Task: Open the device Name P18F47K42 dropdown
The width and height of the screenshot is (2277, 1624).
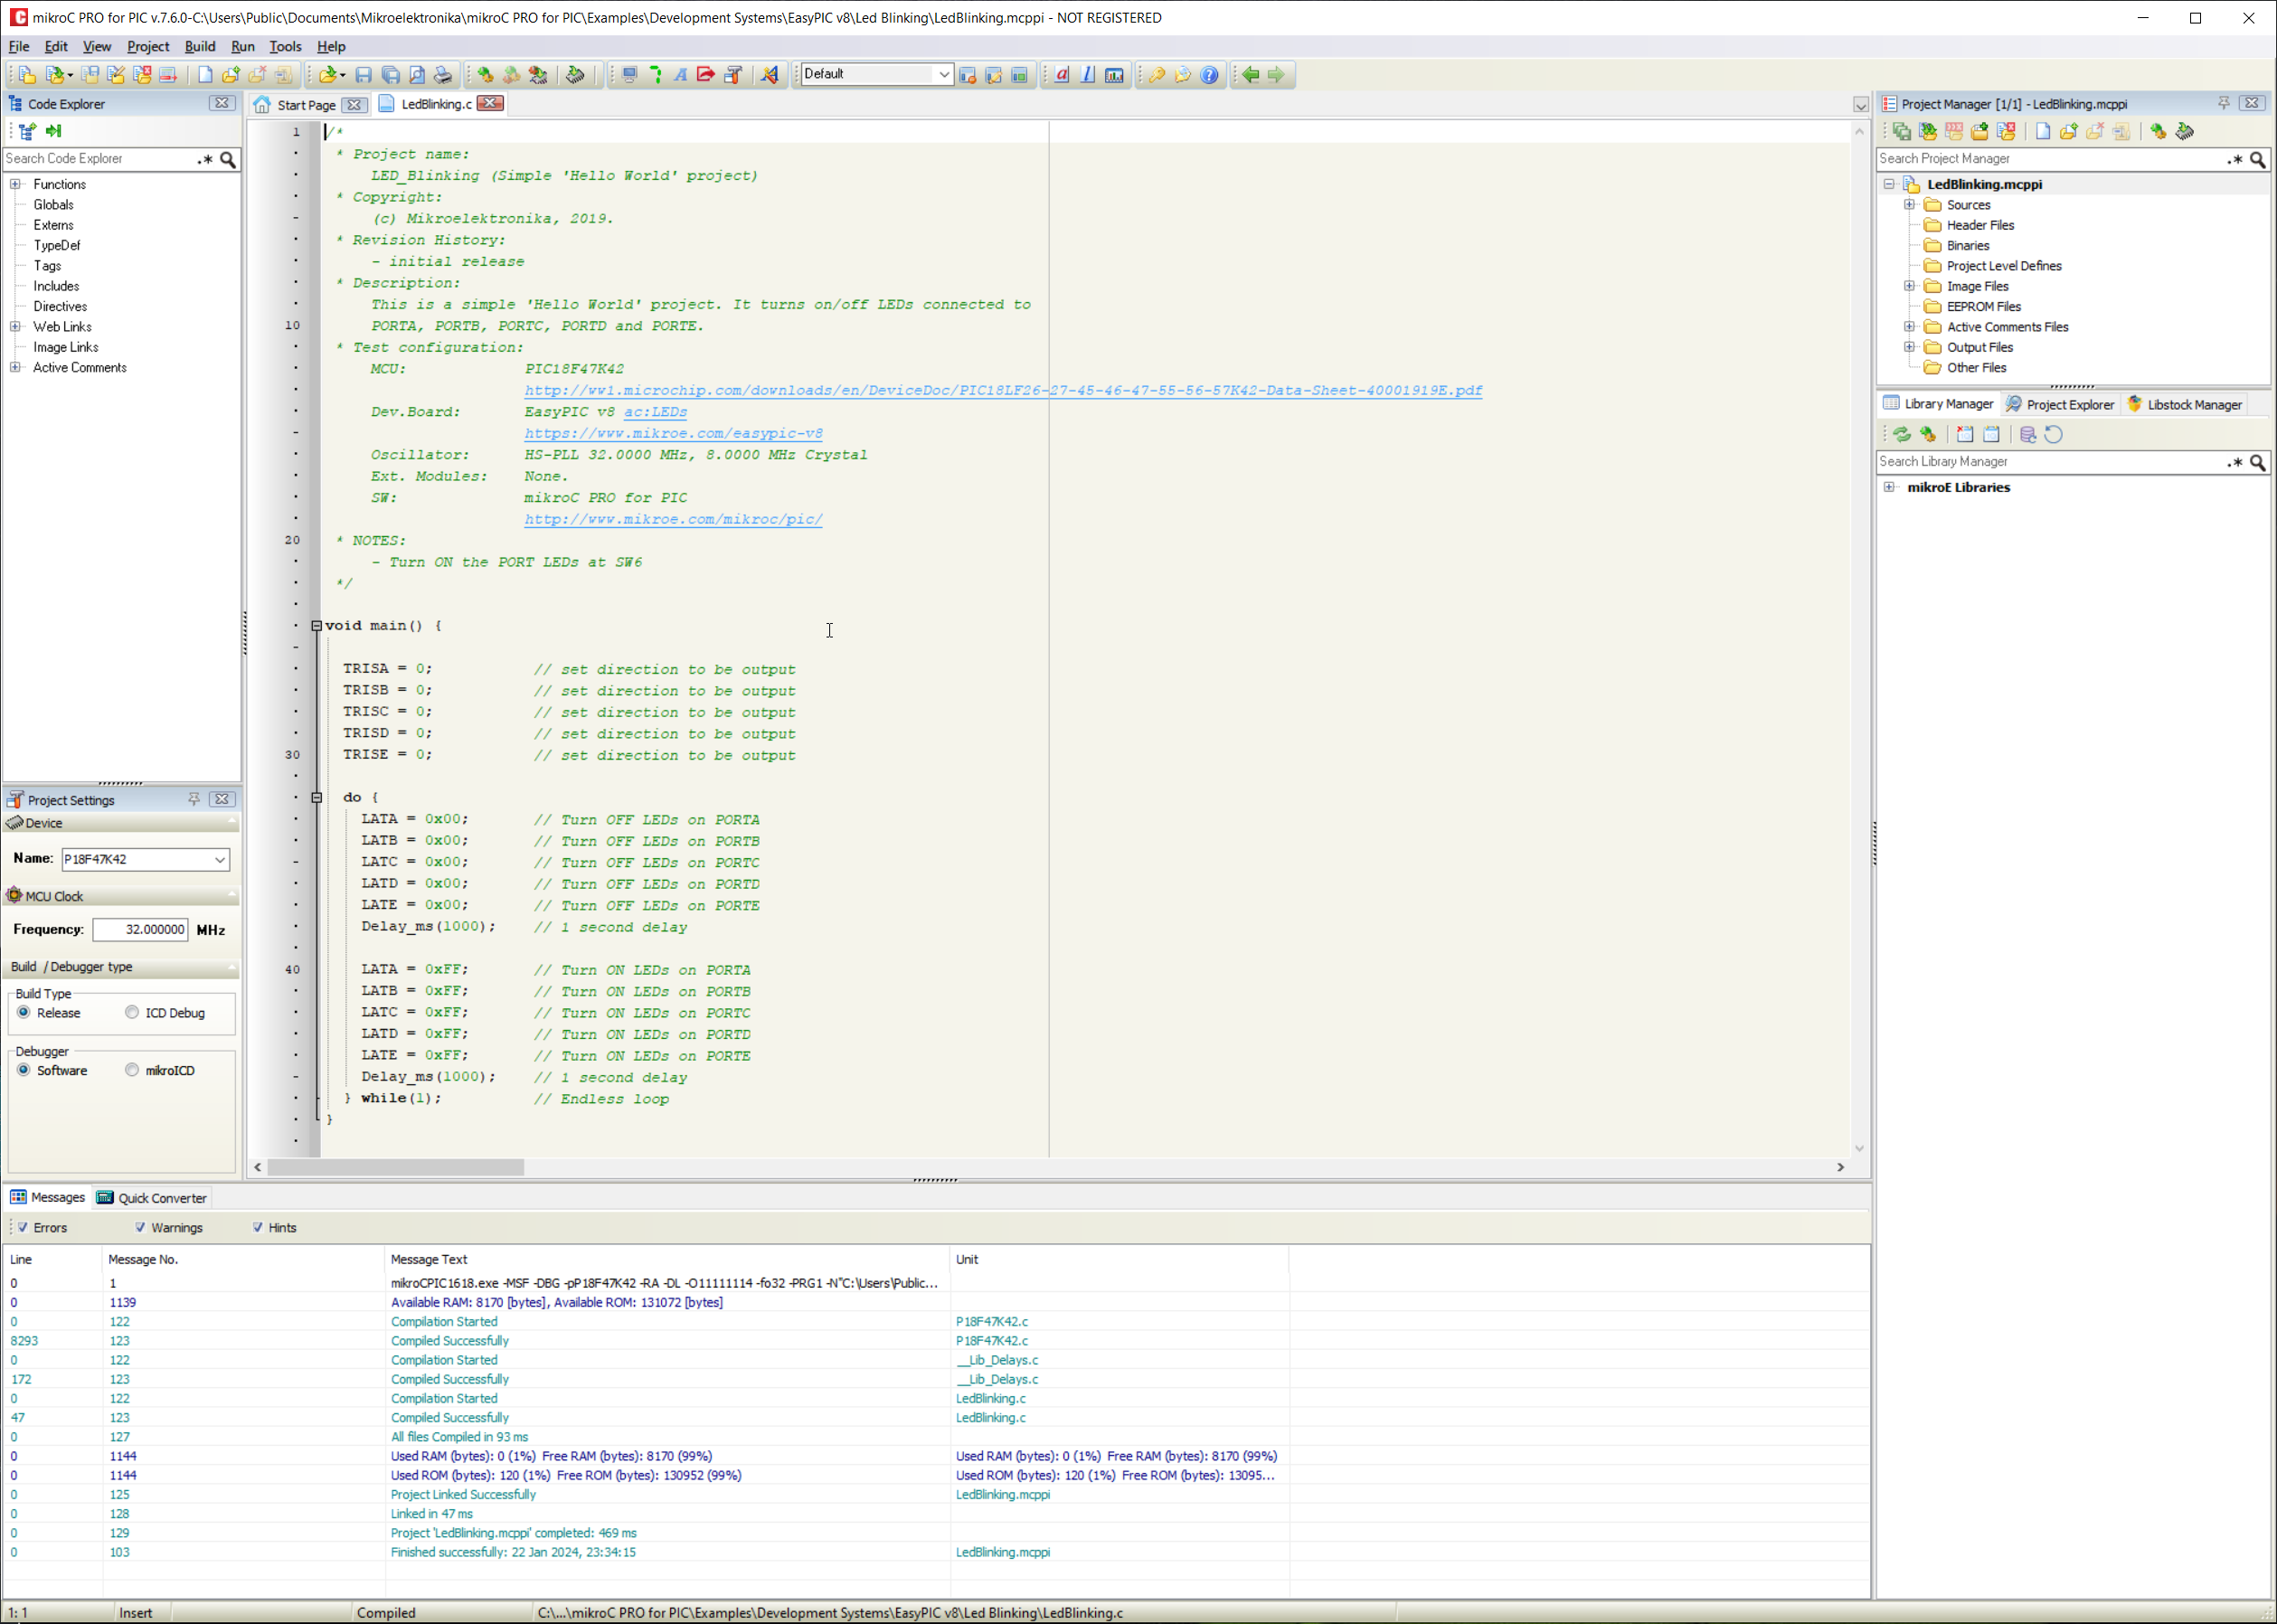Action: pos(219,859)
